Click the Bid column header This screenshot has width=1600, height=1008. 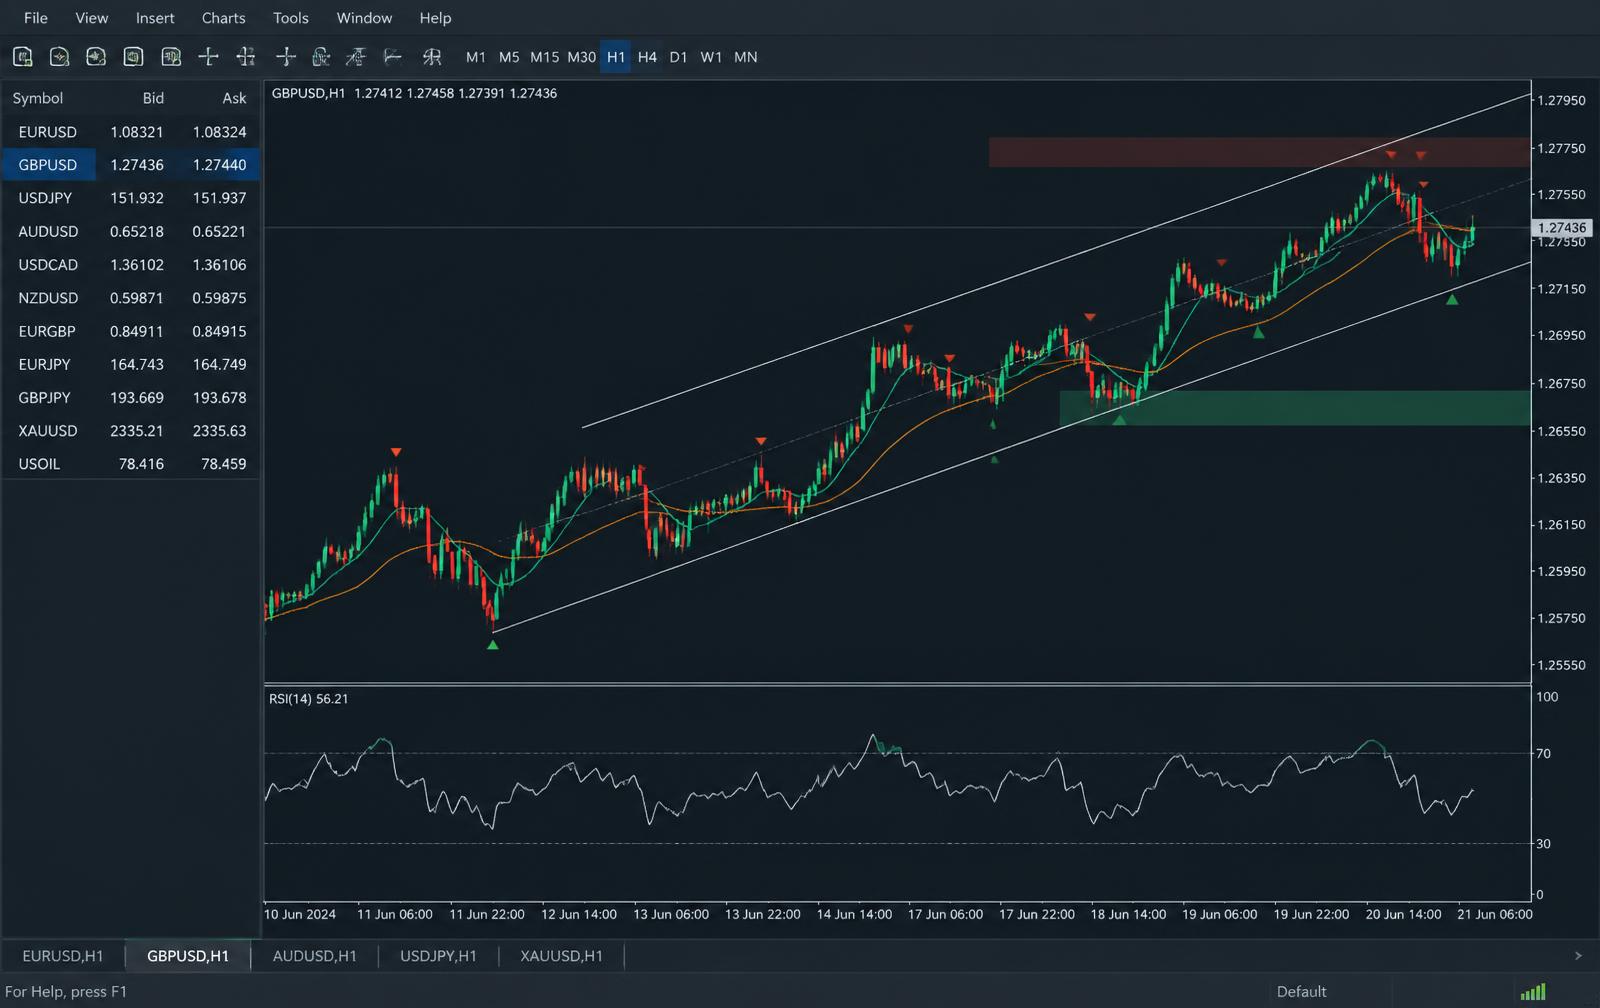(153, 98)
